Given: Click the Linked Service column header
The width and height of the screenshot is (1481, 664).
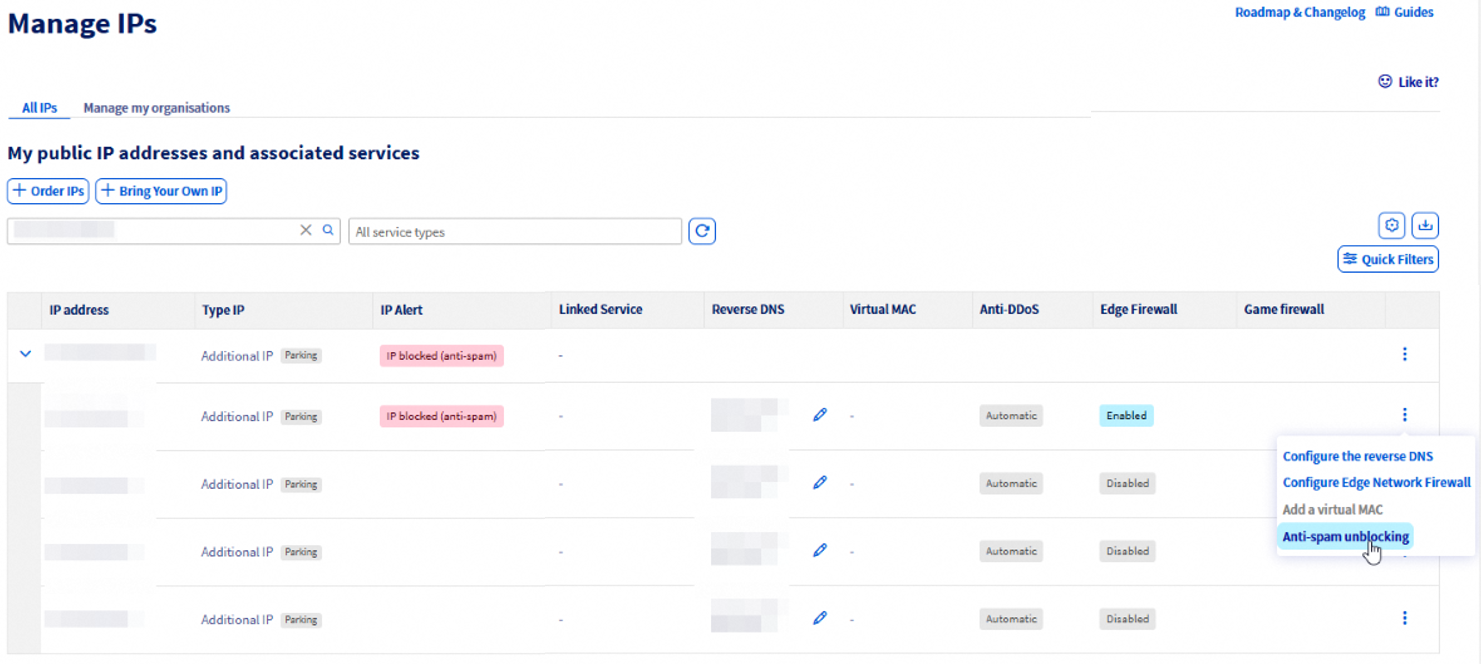Looking at the screenshot, I should tap(600, 310).
